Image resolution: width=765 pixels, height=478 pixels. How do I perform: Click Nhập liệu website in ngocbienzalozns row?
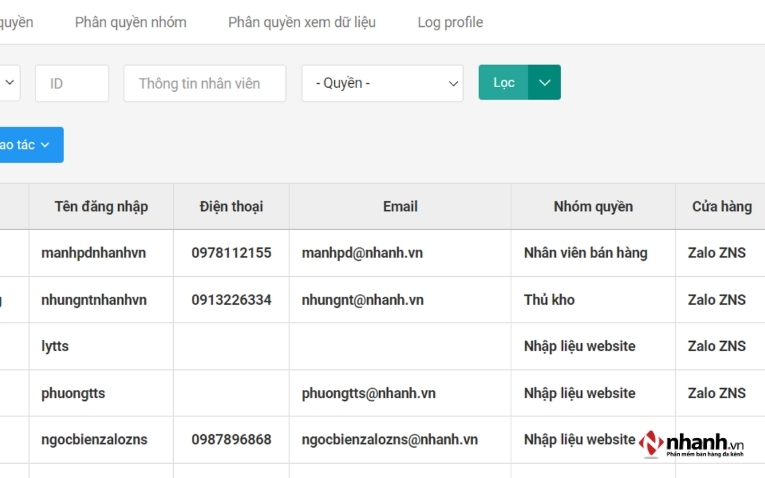click(x=580, y=439)
